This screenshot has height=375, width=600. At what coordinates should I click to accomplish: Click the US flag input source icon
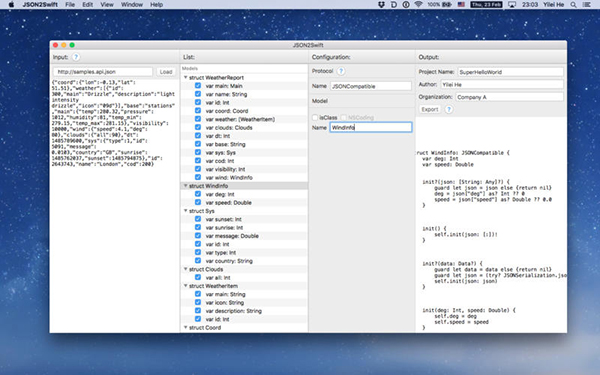[461, 5]
